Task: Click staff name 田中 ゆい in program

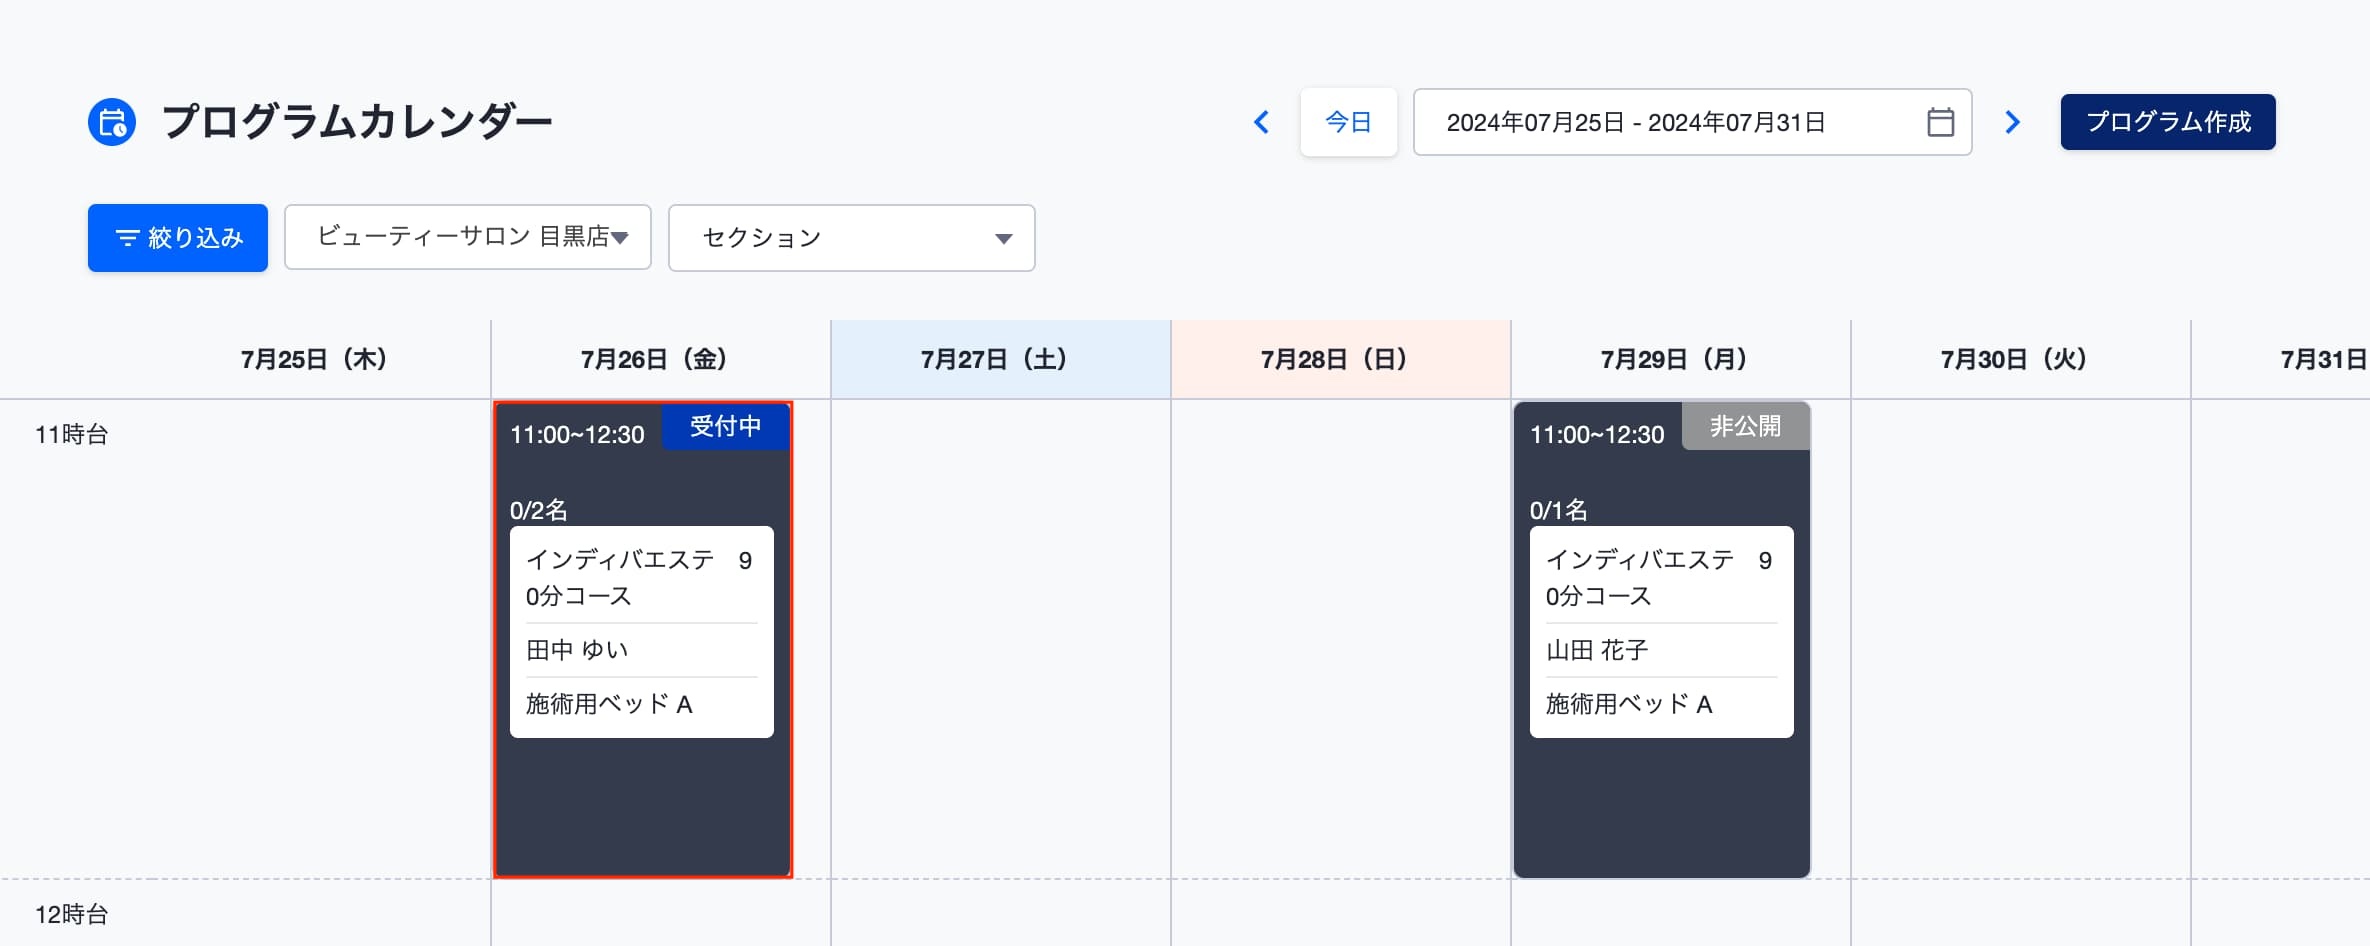Action: click(577, 650)
